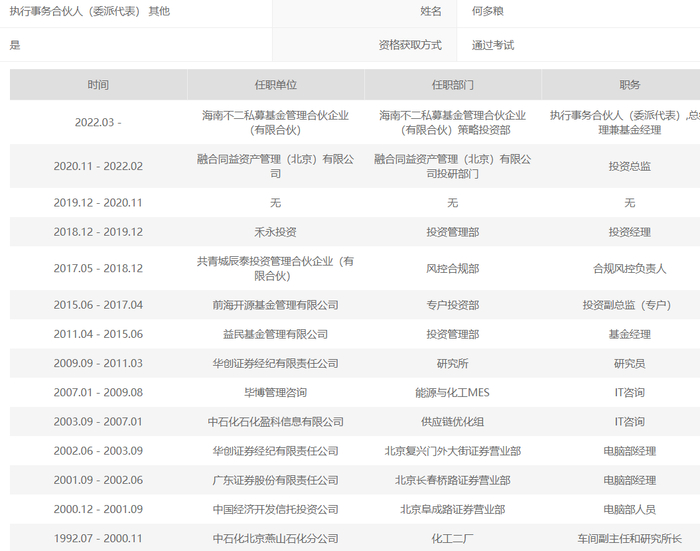Click position 电脑部人员

(629, 509)
